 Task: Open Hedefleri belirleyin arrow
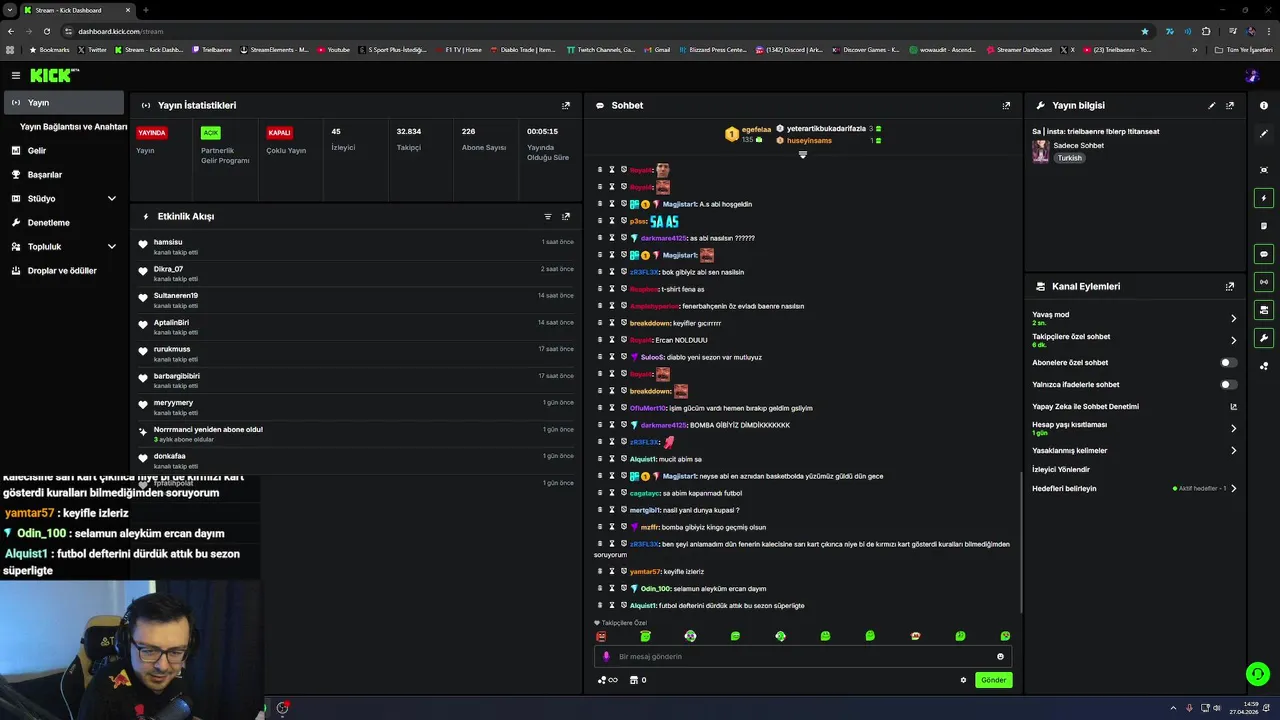1233,489
